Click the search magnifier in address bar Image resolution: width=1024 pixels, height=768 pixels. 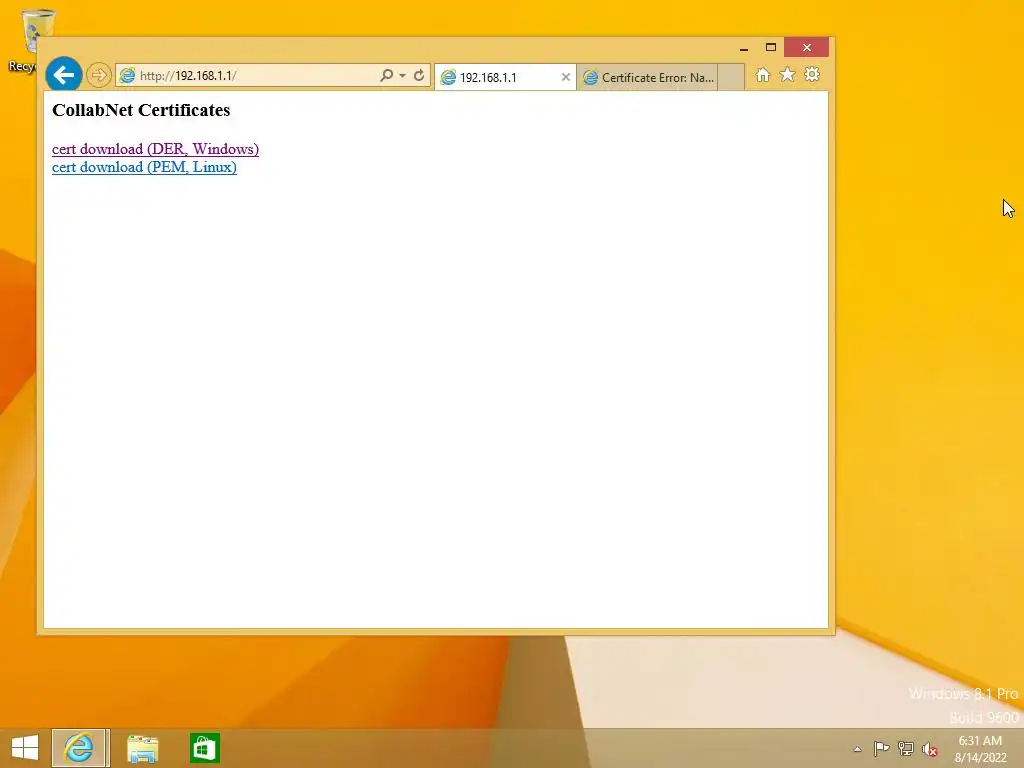(387, 75)
